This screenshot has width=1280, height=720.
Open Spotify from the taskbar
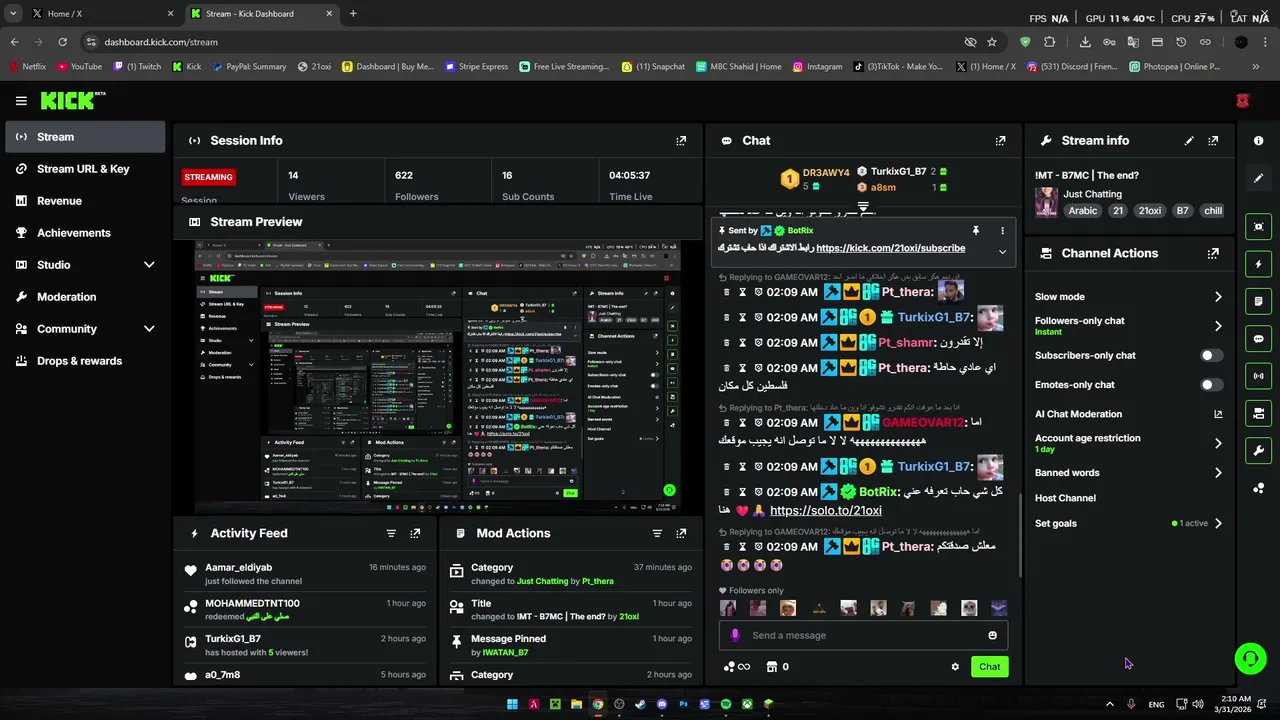(726, 704)
